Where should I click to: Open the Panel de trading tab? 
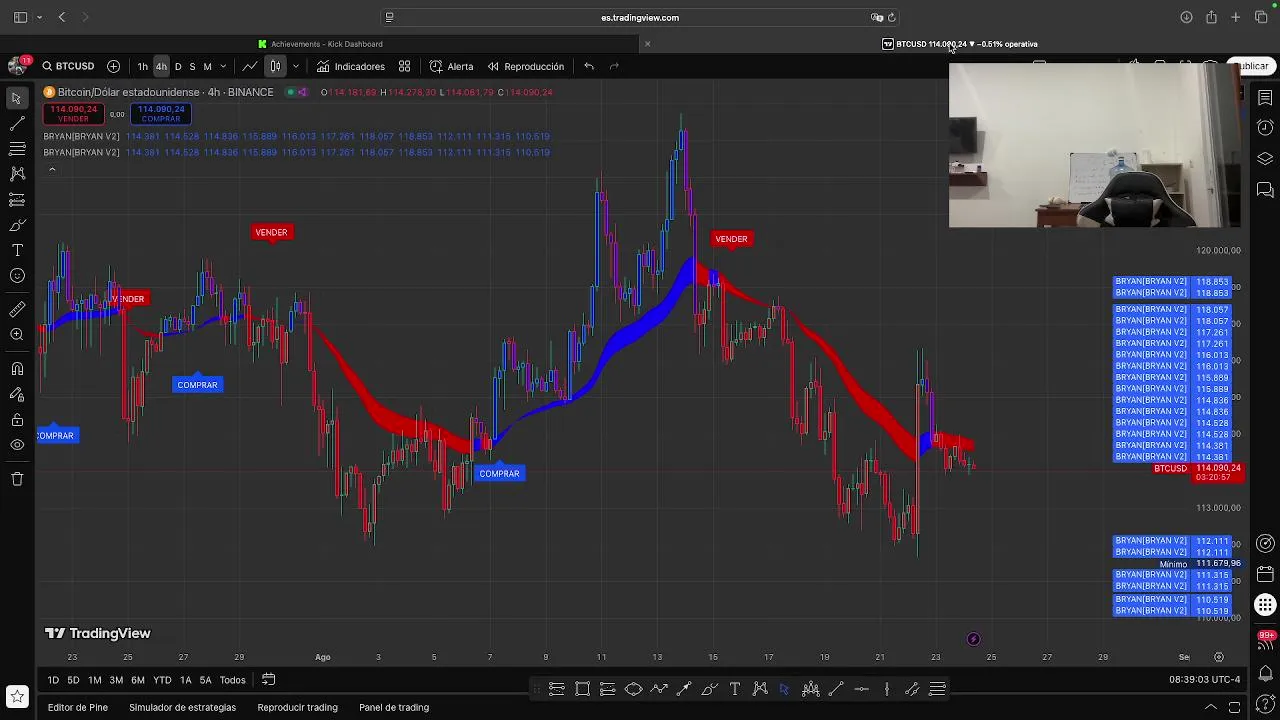(394, 707)
